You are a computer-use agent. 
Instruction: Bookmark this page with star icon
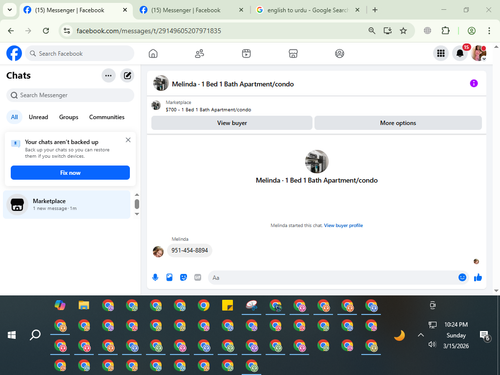[403, 31]
